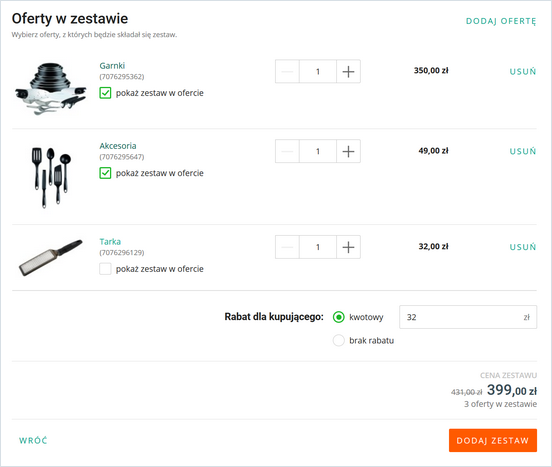
Task: Increase Tarka quantity with plus icon
Action: pos(348,247)
